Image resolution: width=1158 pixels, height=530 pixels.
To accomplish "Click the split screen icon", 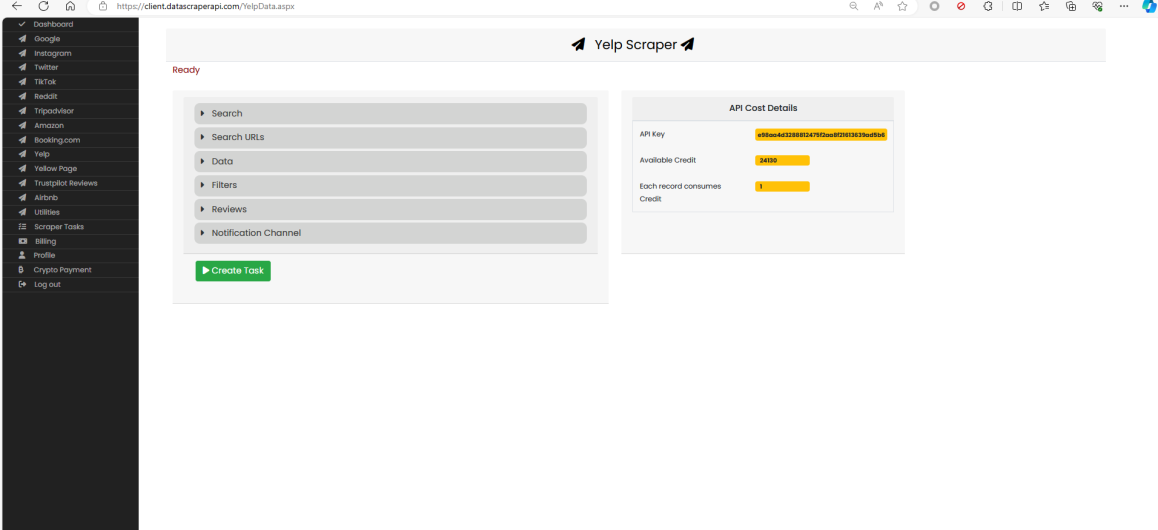I will (x=1017, y=6).
